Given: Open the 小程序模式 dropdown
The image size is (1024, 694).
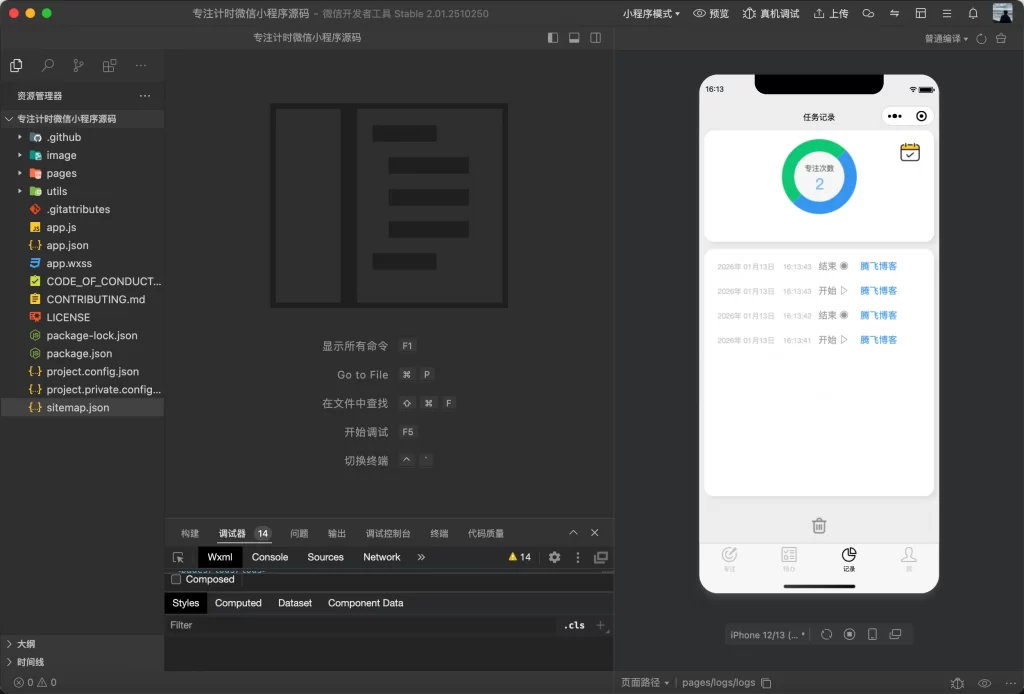Looking at the screenshot, I should (651, 13).
